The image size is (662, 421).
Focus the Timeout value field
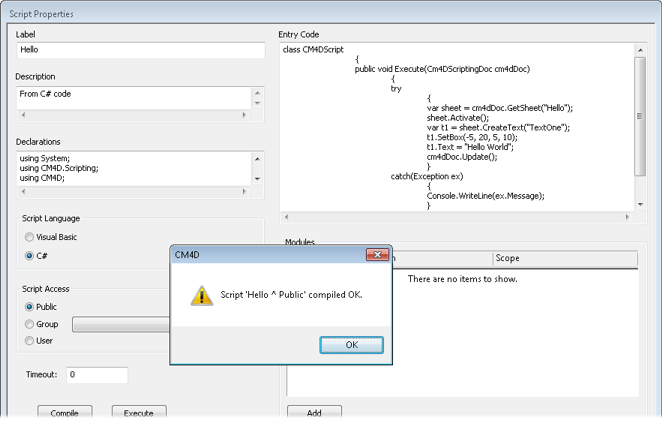coord(96,375)
